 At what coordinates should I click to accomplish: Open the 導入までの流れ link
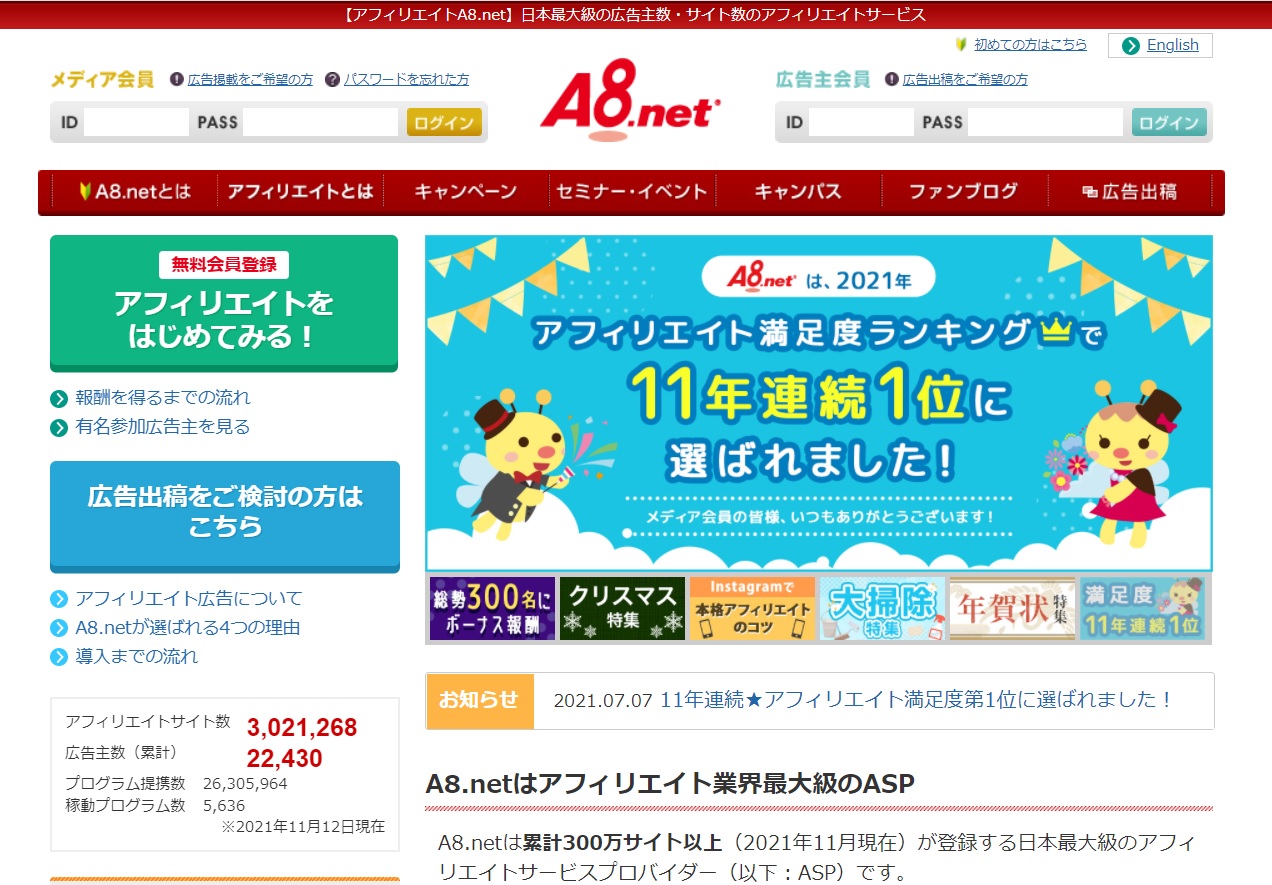coord(137,656)
